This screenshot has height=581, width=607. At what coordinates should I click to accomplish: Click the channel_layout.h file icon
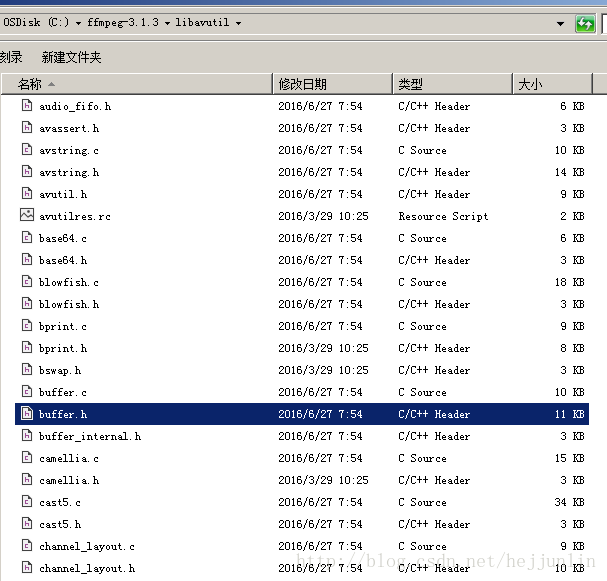coord(27,568)
